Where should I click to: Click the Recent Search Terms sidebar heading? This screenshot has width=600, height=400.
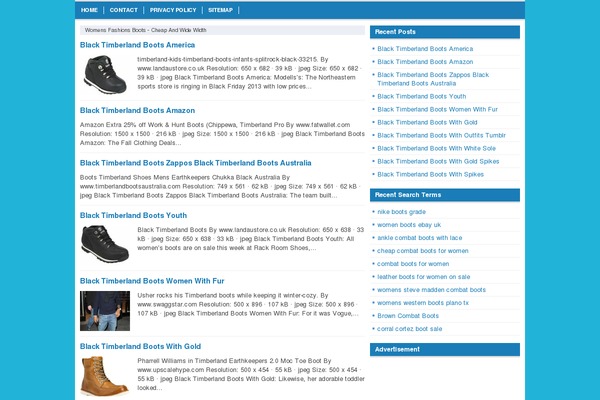coord(445,195)
